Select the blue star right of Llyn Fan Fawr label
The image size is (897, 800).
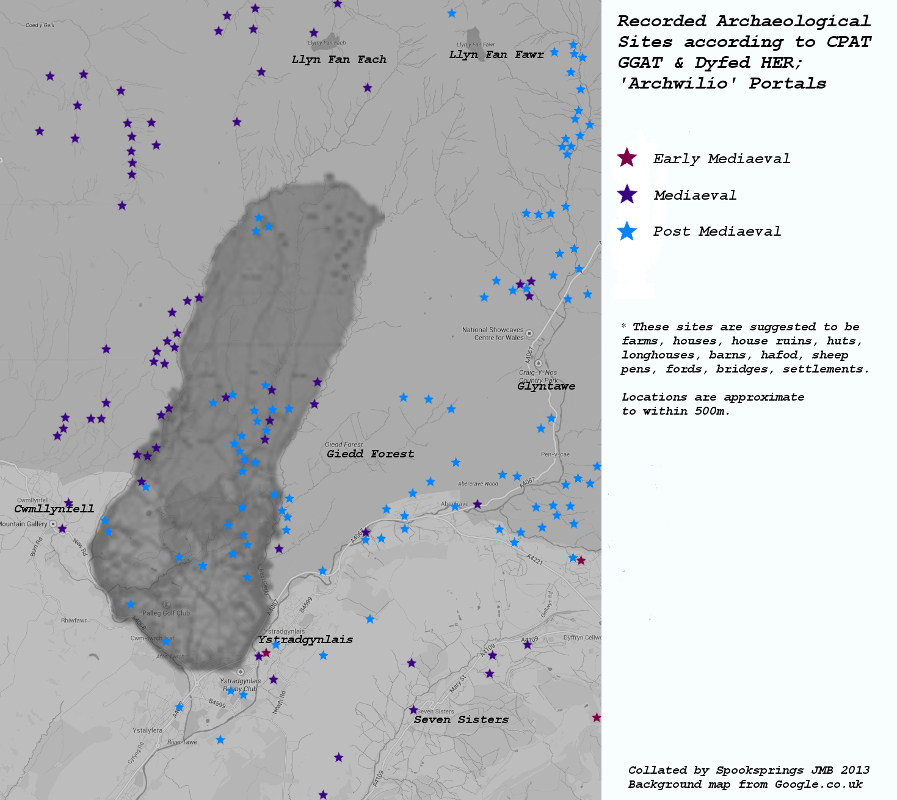[554, 52]
